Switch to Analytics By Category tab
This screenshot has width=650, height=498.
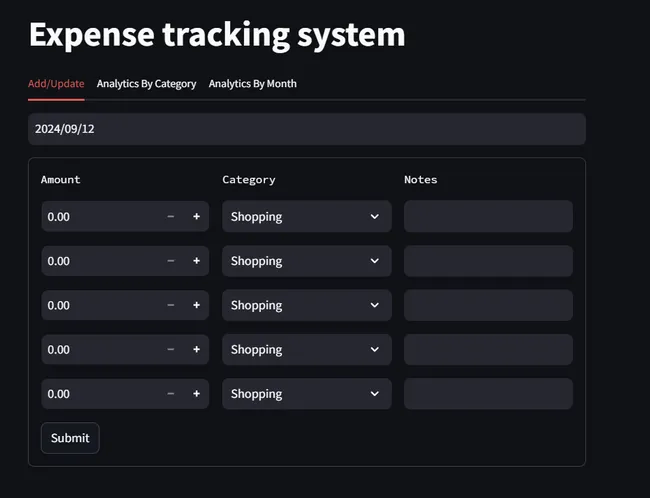(146, 84)
